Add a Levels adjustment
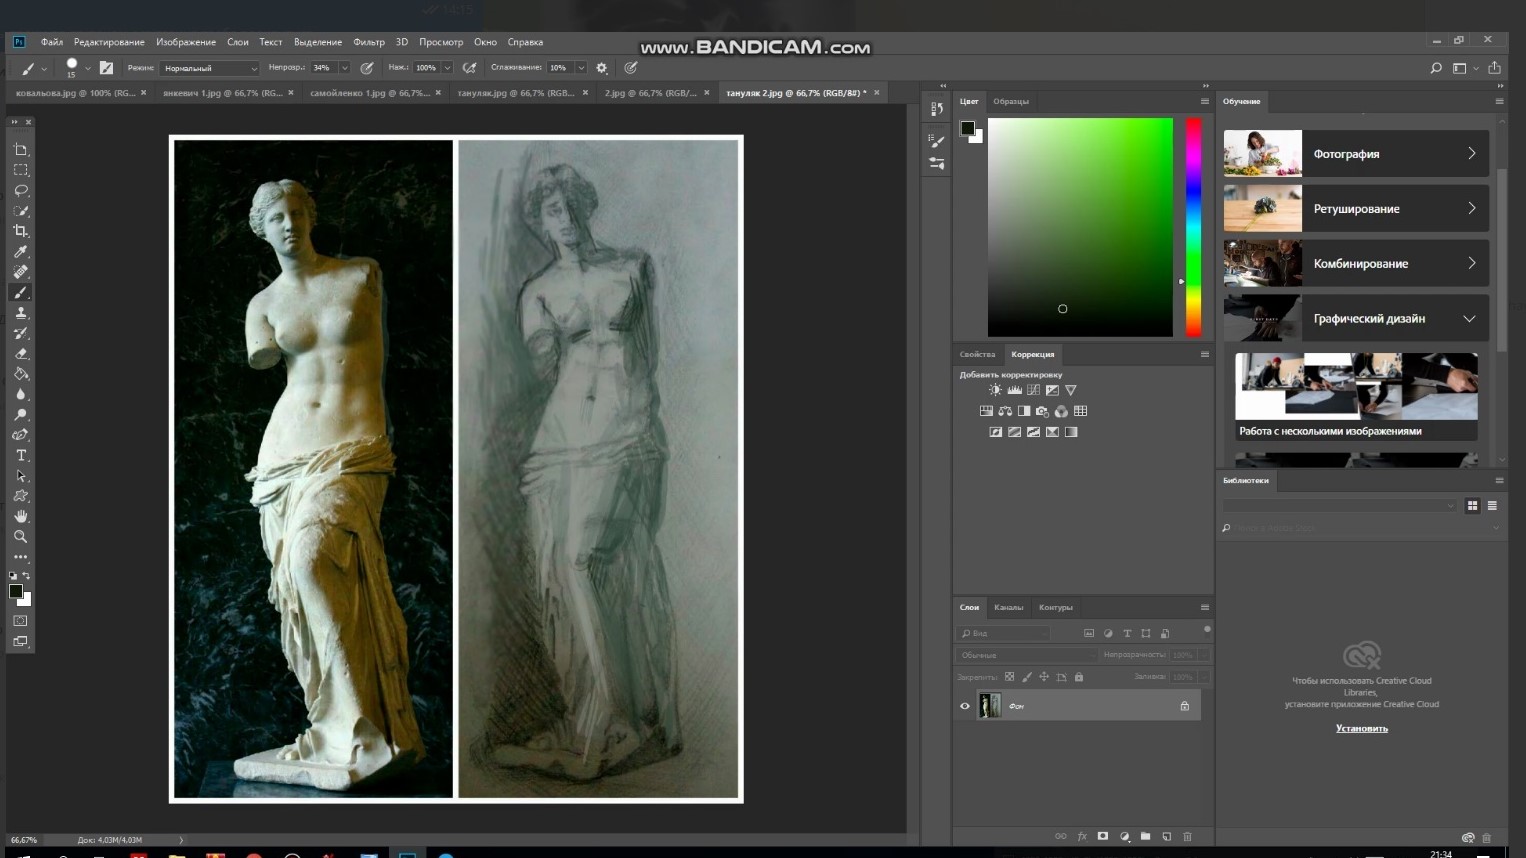Screen dimensions: 1526x858 tap(1014, 390)
